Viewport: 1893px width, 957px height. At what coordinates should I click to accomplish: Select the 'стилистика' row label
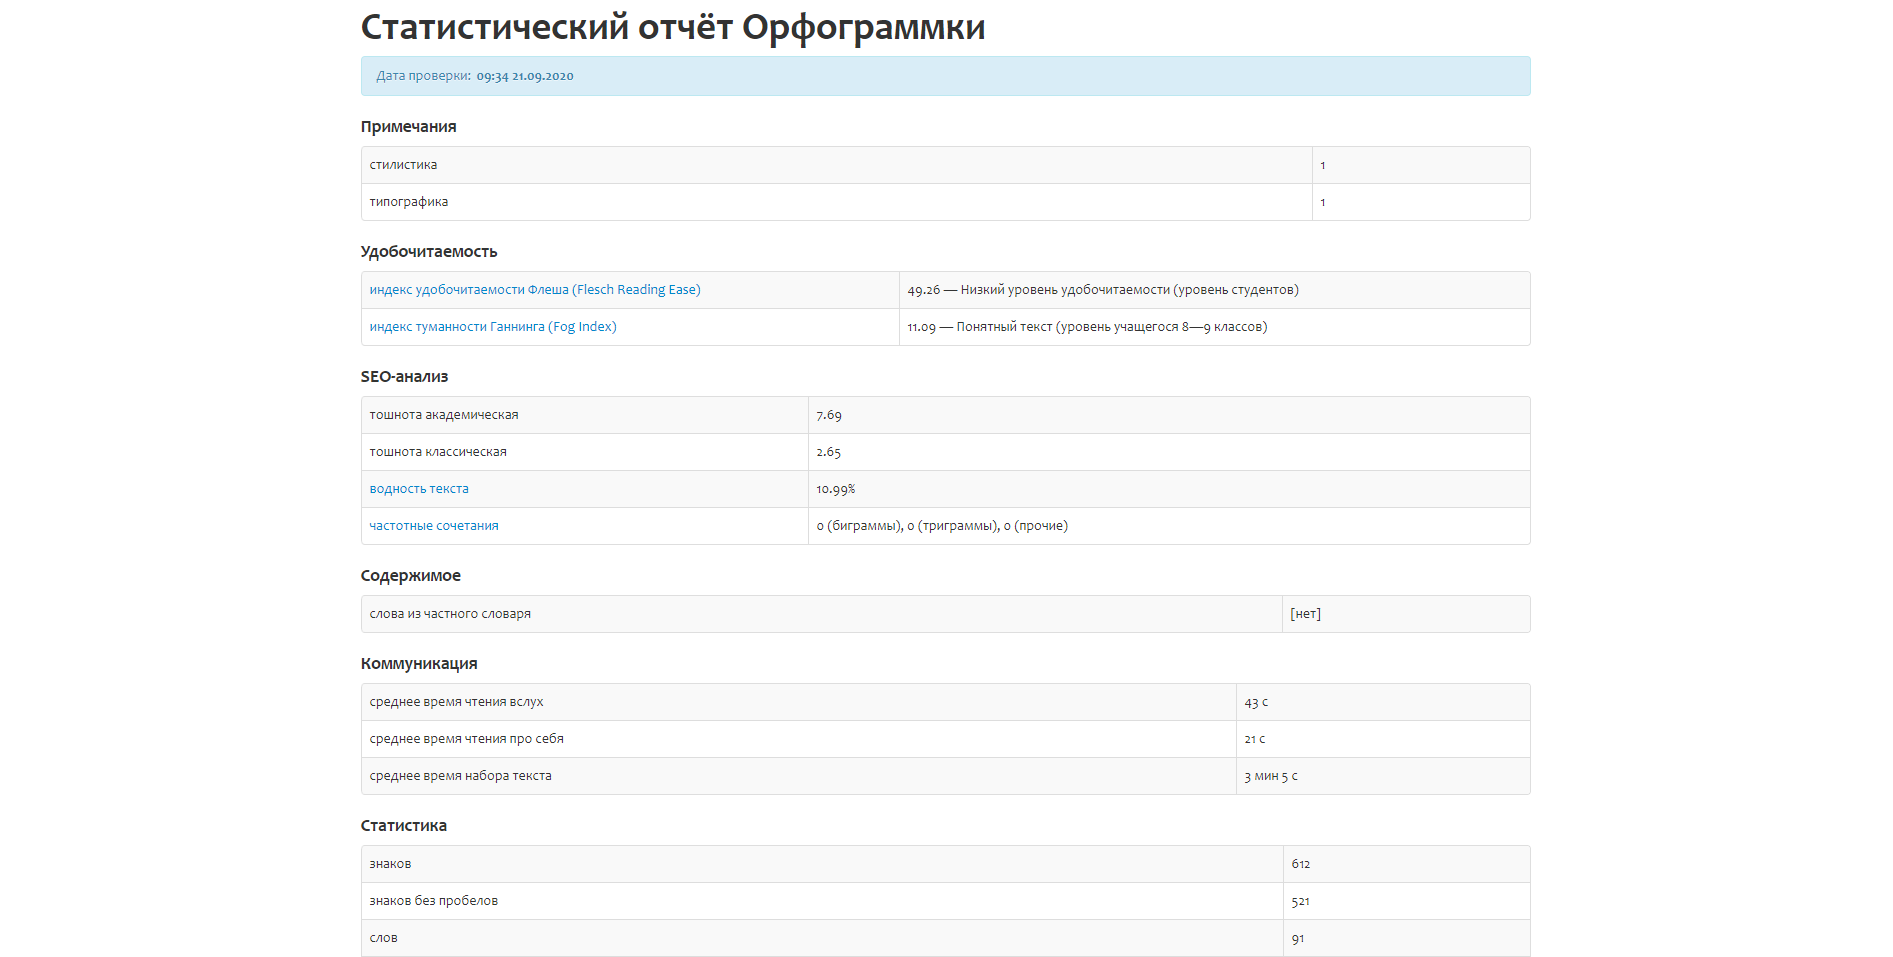point(403,165)
